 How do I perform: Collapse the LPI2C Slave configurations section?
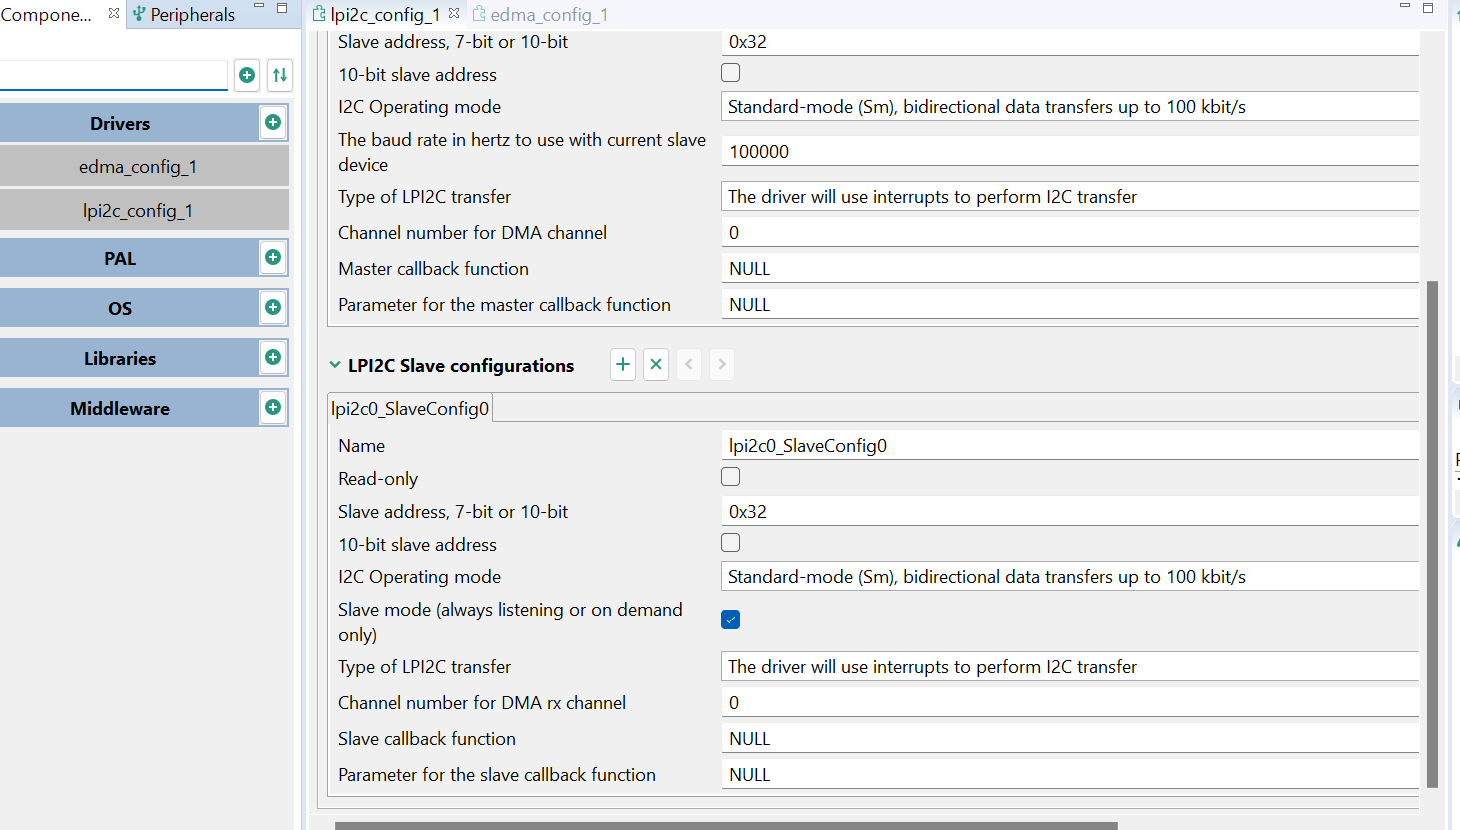click(335, 365)
